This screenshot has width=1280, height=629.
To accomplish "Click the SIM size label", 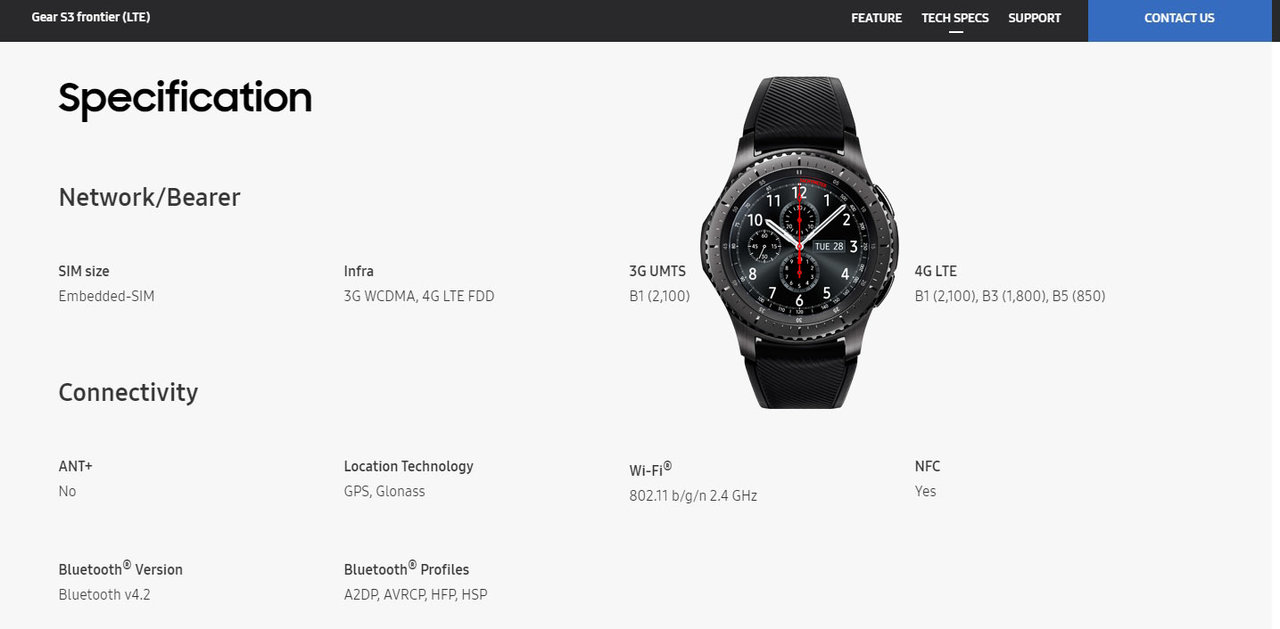I will tap(84, 271).
